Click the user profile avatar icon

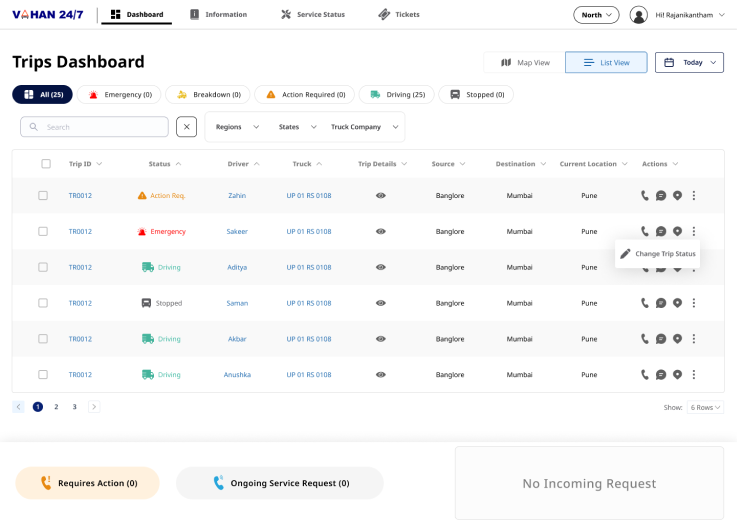coord(639,15)
